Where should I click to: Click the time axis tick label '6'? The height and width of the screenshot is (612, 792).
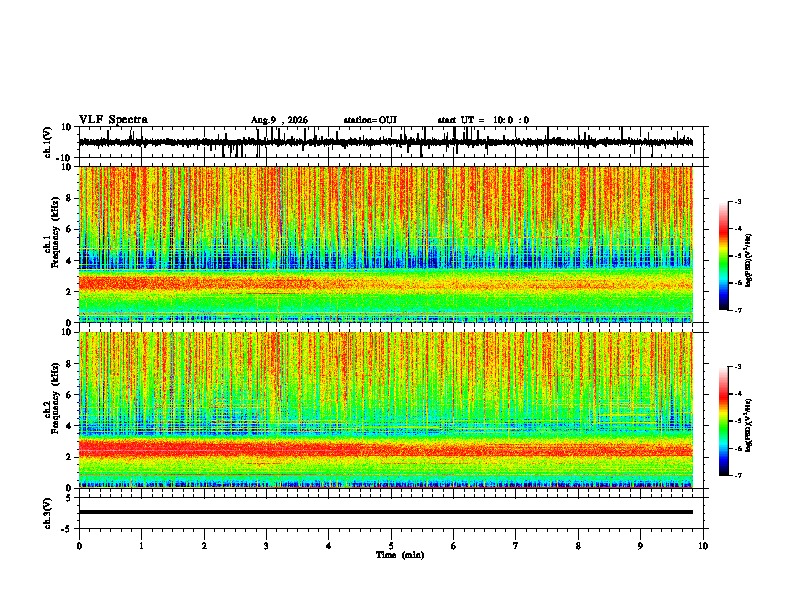point(454,546)
